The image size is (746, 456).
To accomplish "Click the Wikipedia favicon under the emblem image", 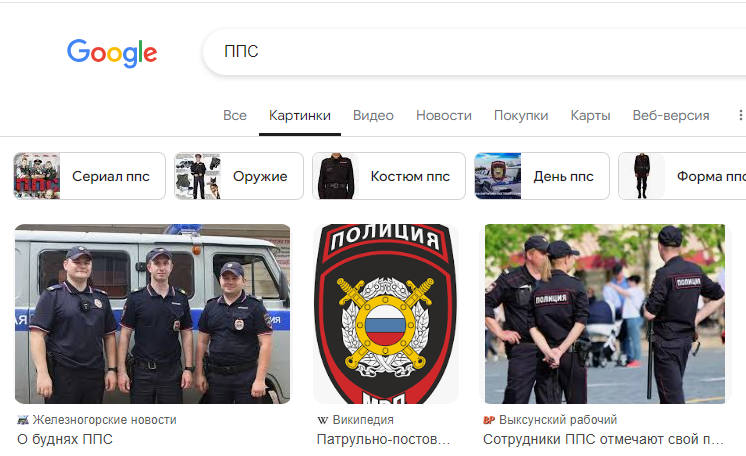I will click(x=323, y=420).
